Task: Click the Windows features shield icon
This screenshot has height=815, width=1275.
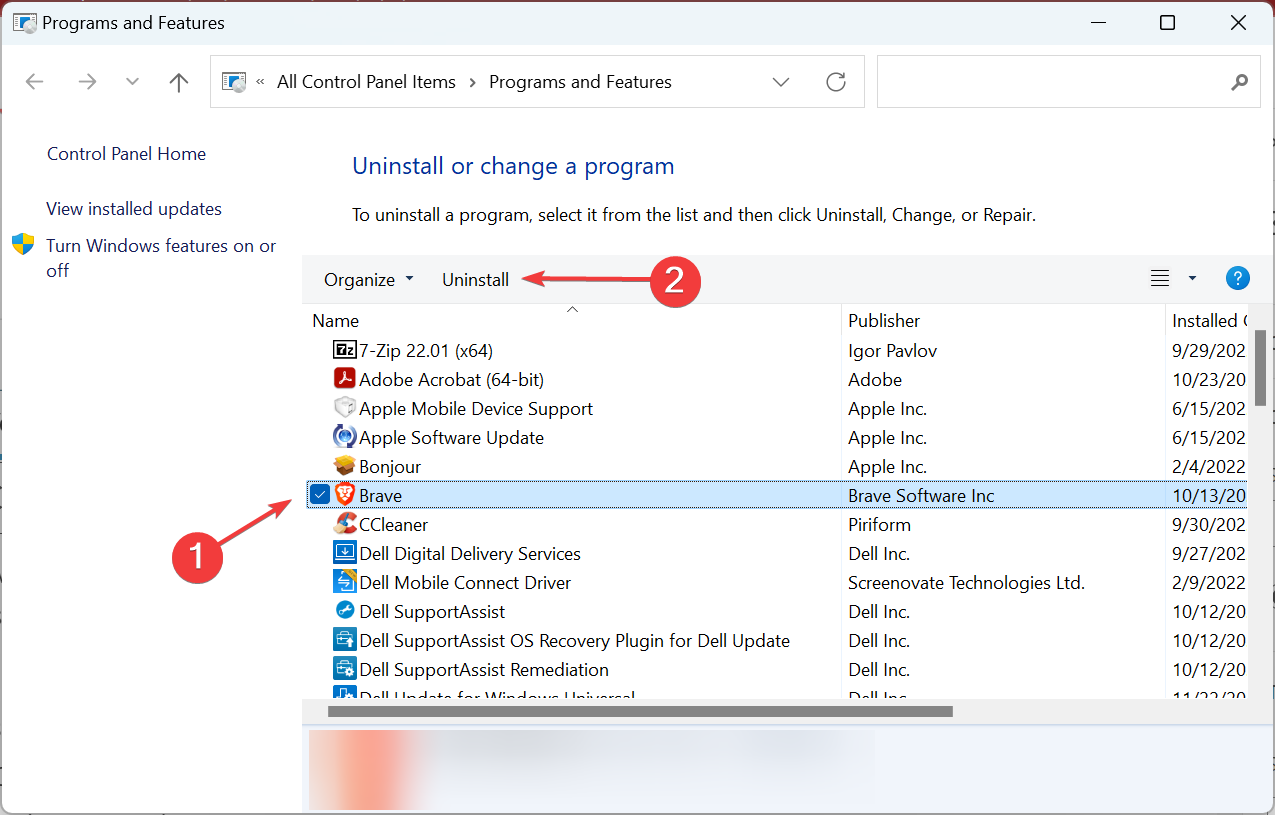Action: (x=23, y=245)
